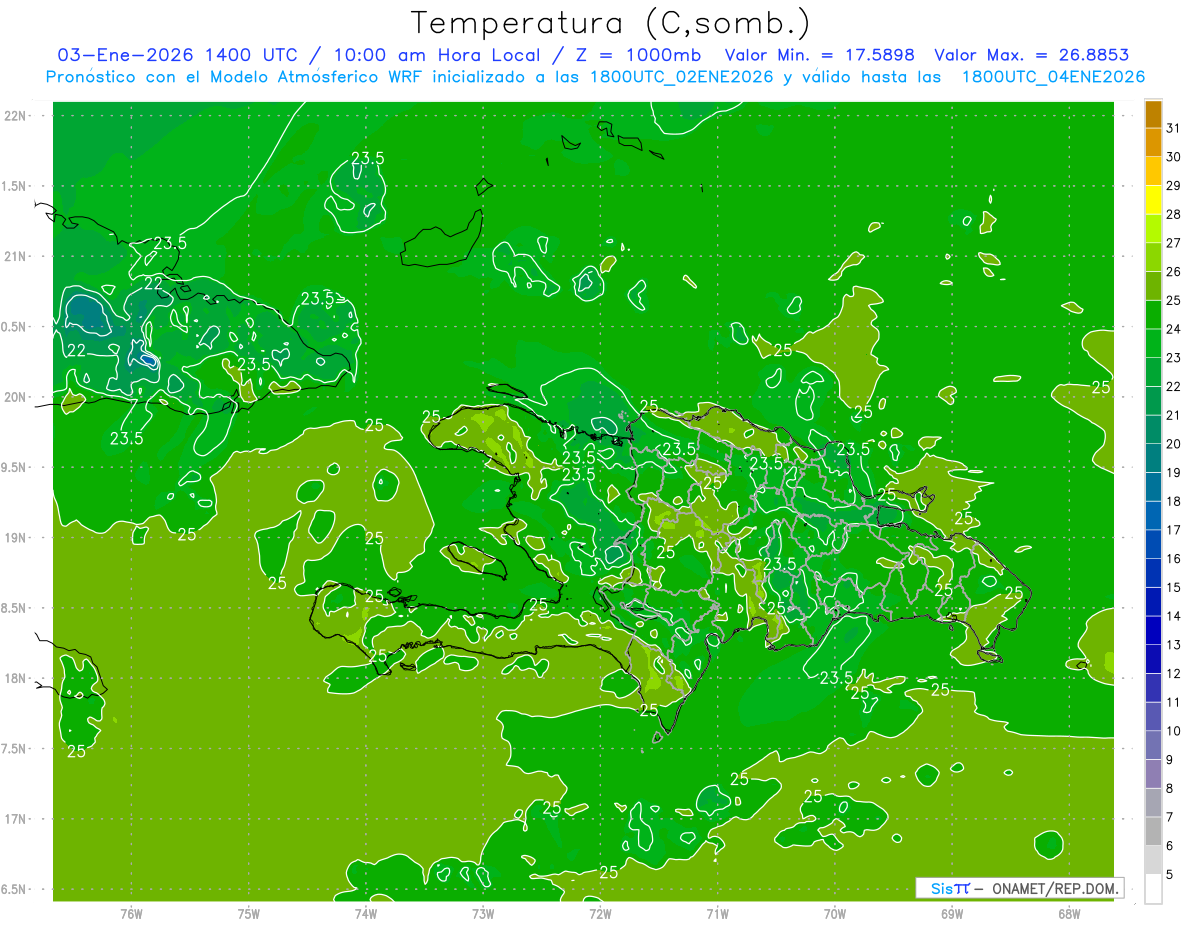Click the 25 contour label at the map's east edge
The height and width of the screenshot is (927, 1200).
[x=1101, y=387]
